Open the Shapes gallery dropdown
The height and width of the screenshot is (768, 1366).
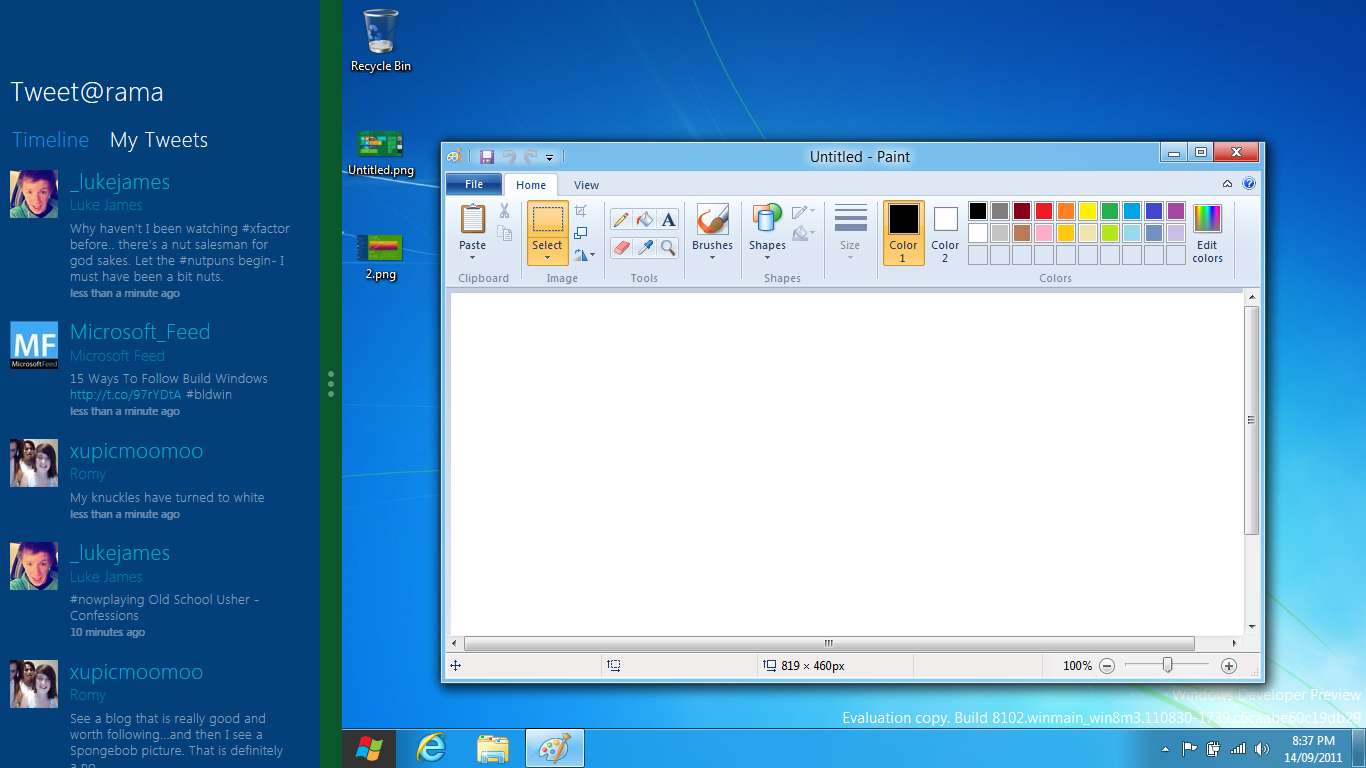[767, 257]
